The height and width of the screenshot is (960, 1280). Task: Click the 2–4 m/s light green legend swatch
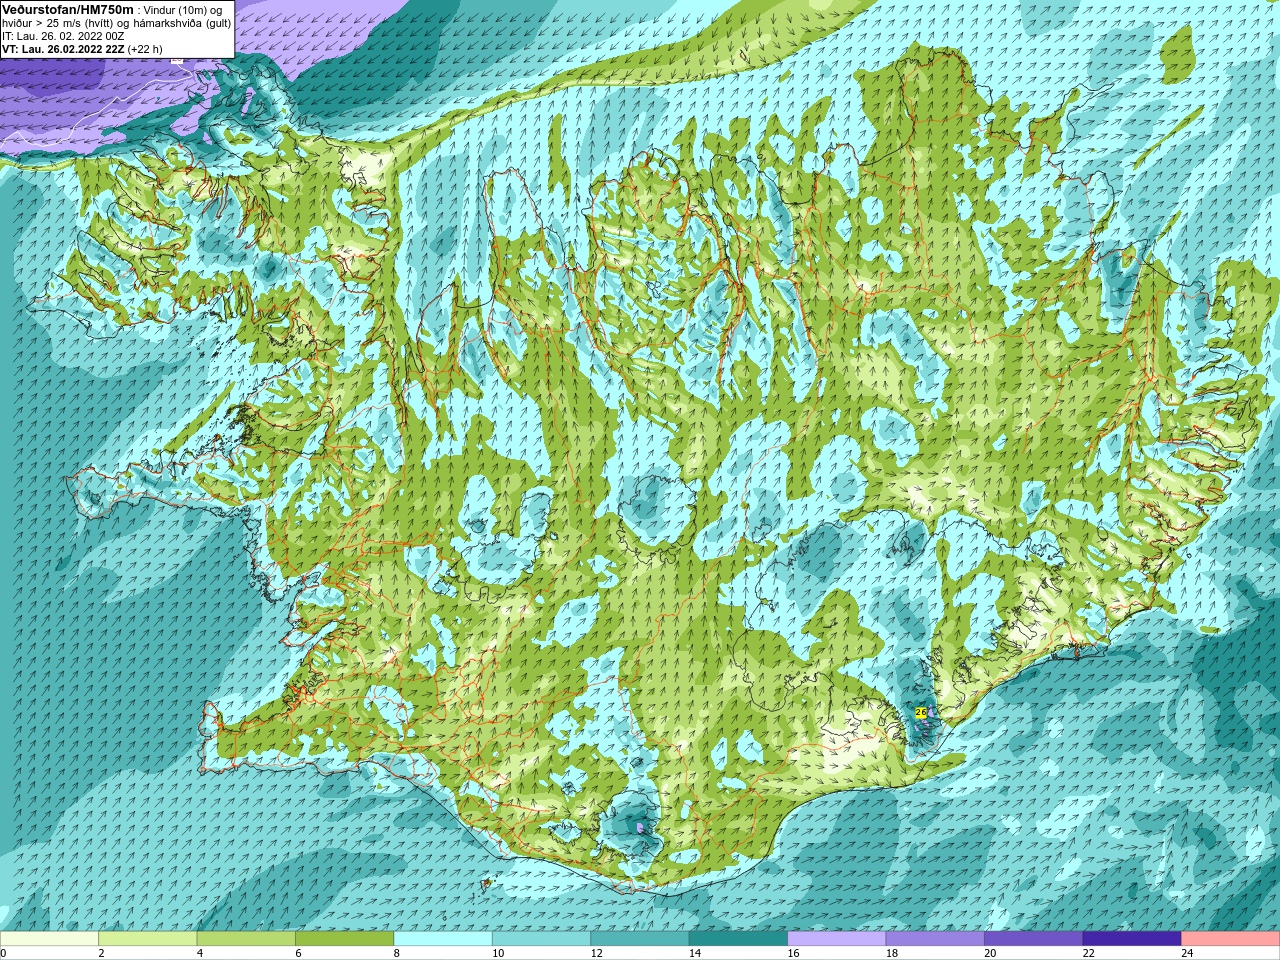click(147, 939)
